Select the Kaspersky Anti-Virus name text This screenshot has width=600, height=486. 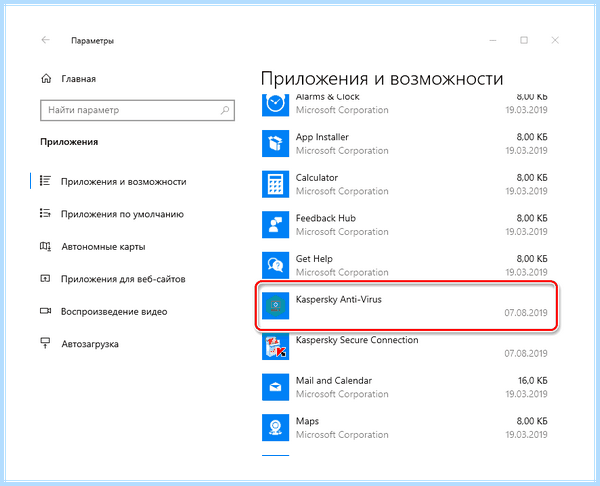pos(339,299)
